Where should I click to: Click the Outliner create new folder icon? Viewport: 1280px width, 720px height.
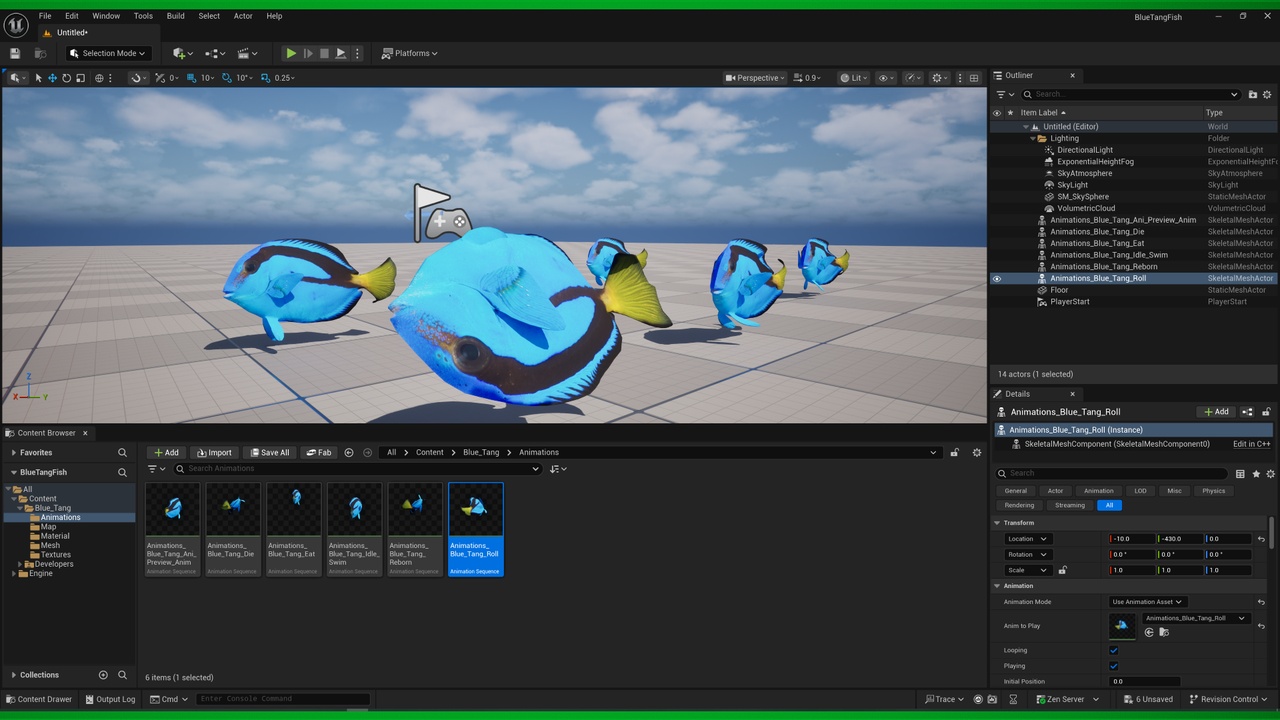(x=1253, y=94)
